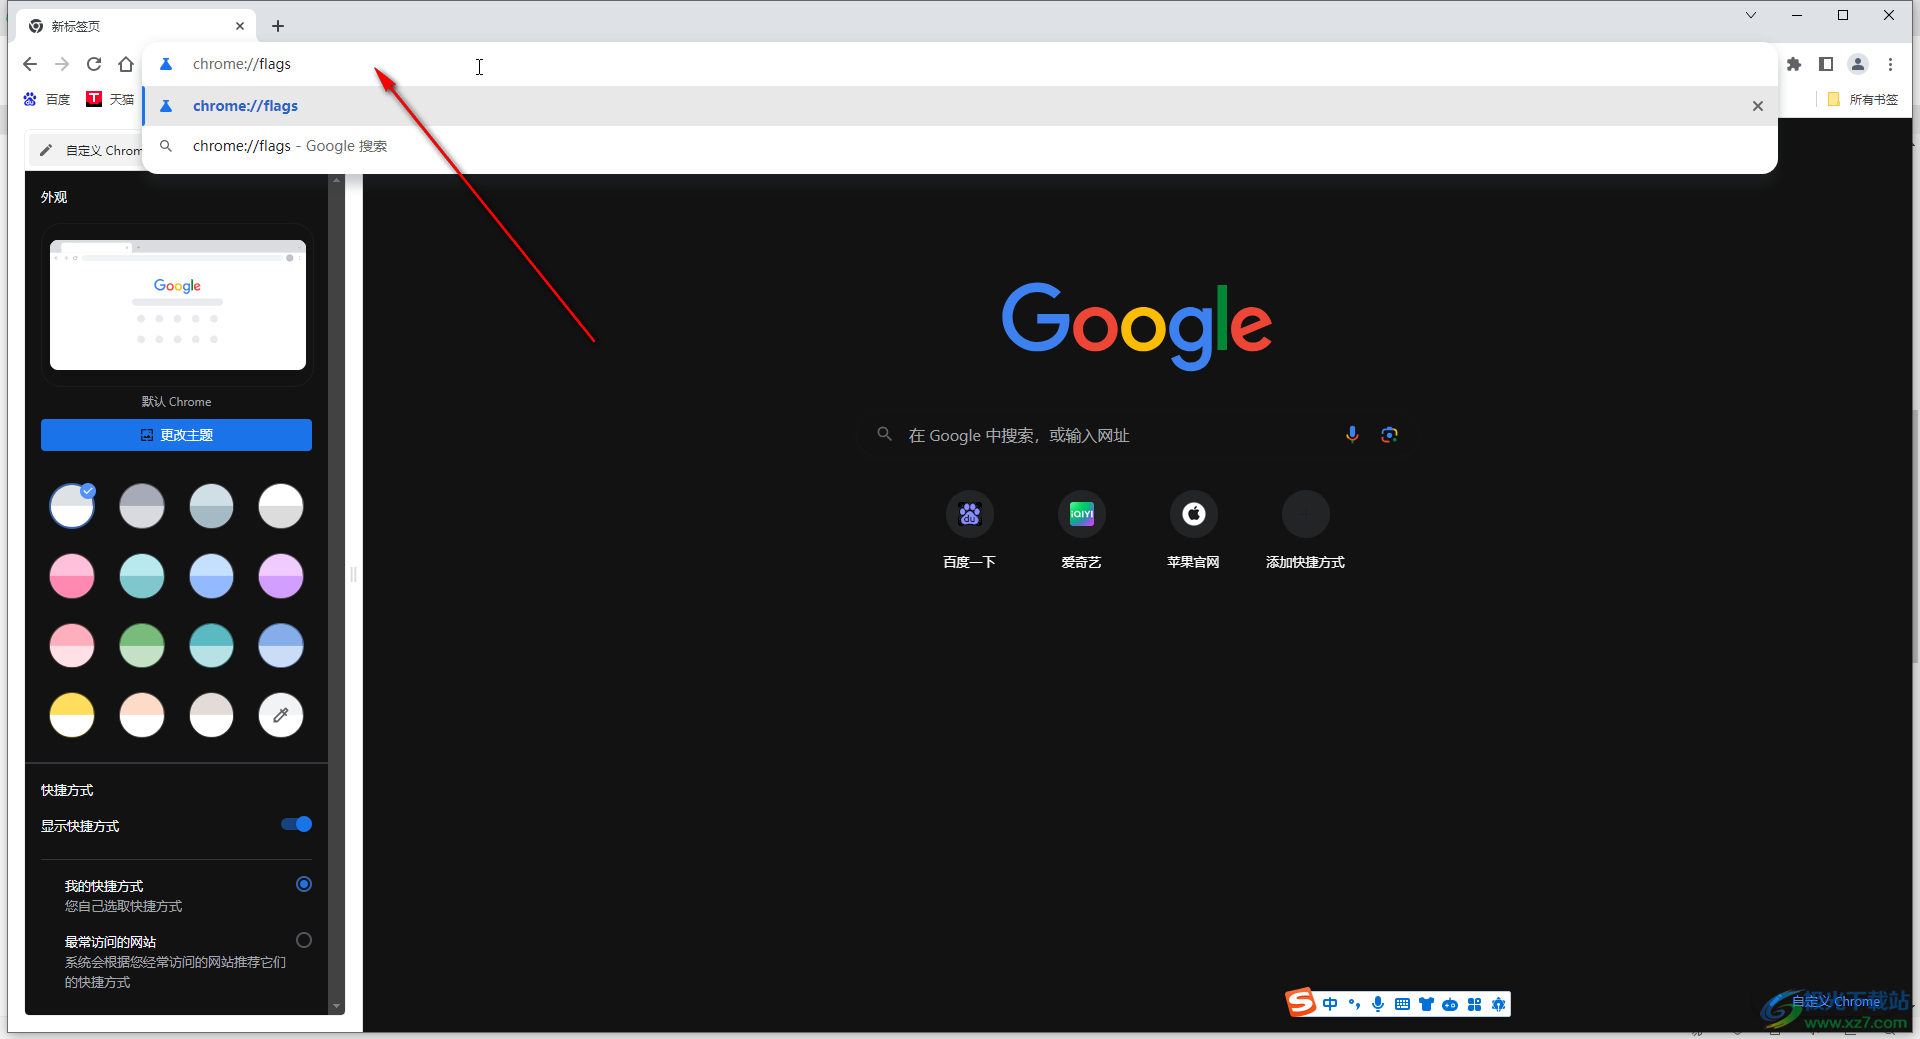Viewport: 1920px width, 1039px height.
Task: Switch to 新标签页 tab
Action: click(x=135, y=26)
